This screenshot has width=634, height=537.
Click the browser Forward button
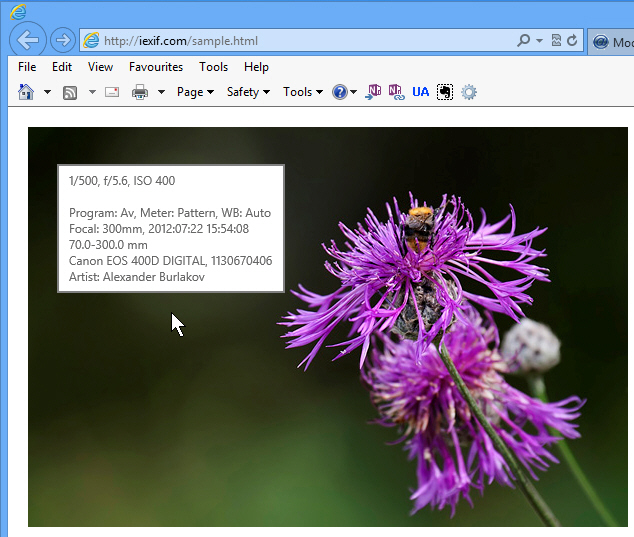(x=63, y=40)
